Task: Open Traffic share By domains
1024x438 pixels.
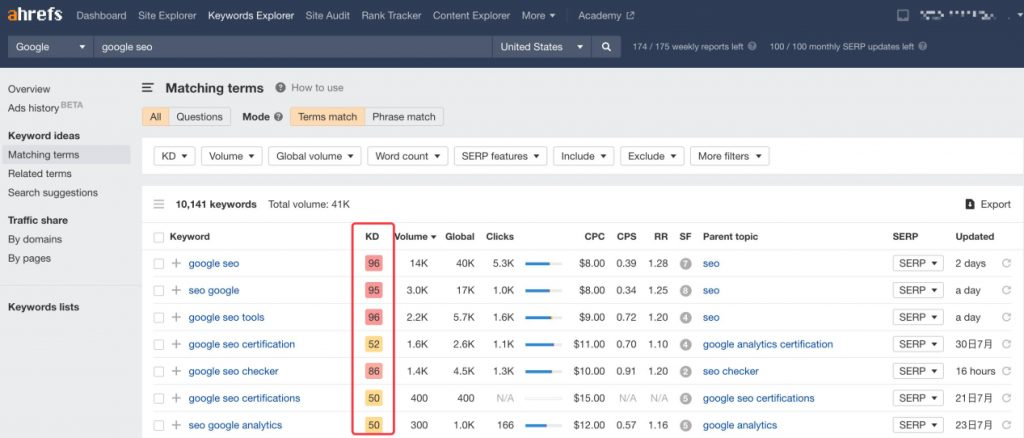Action: (x=35, y=239)
